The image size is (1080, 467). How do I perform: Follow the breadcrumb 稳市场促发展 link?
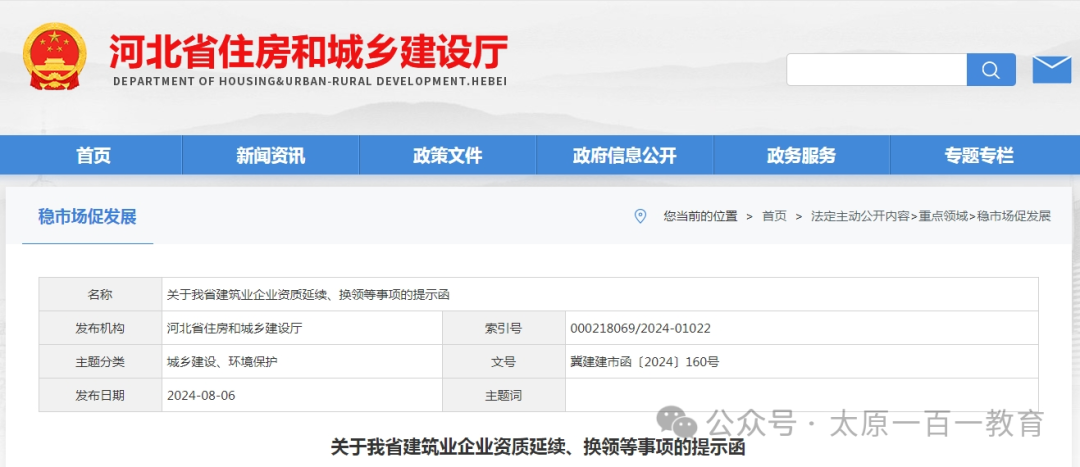click(x=1014, y=216)
